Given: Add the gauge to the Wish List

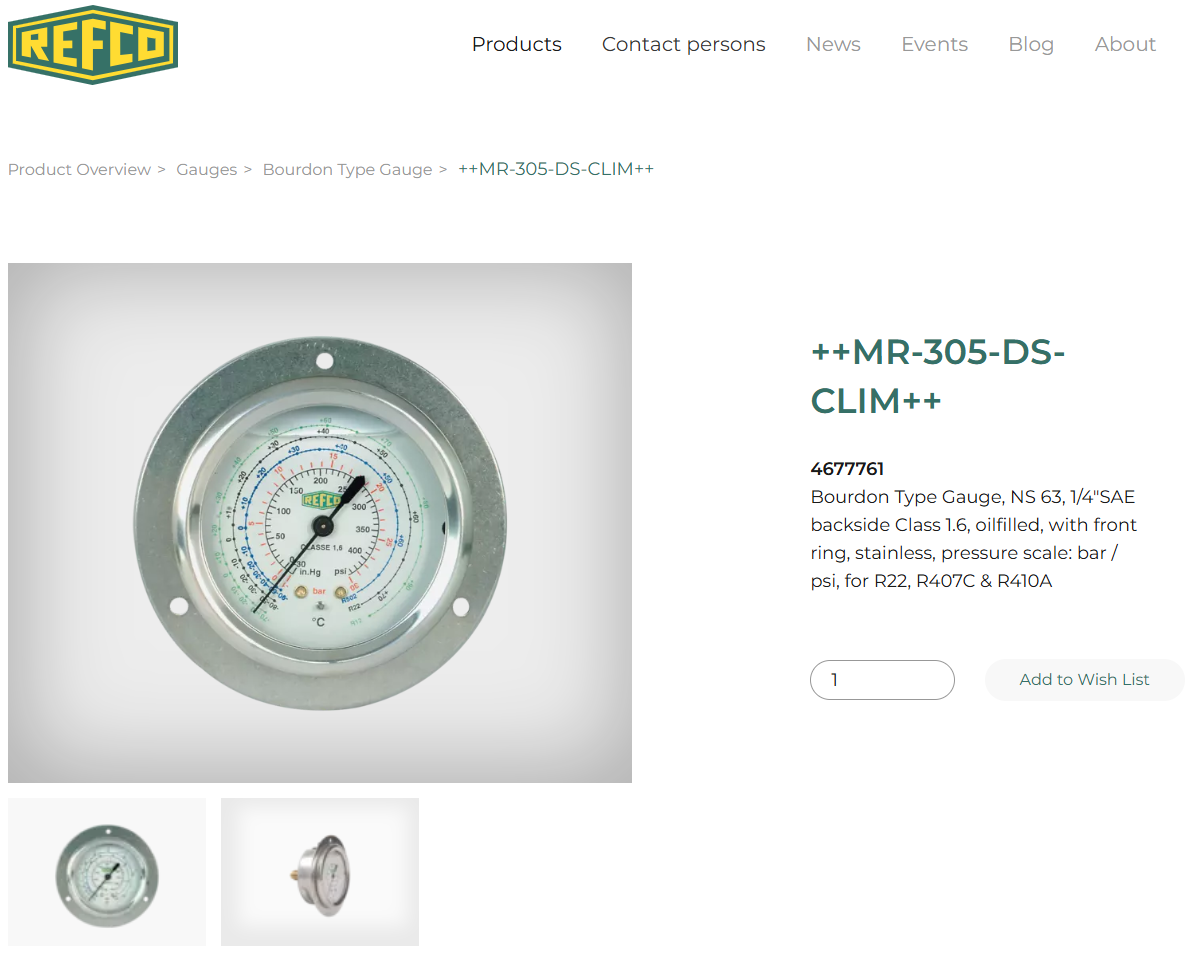Looking at the screenshot, I should [1084, 680].
